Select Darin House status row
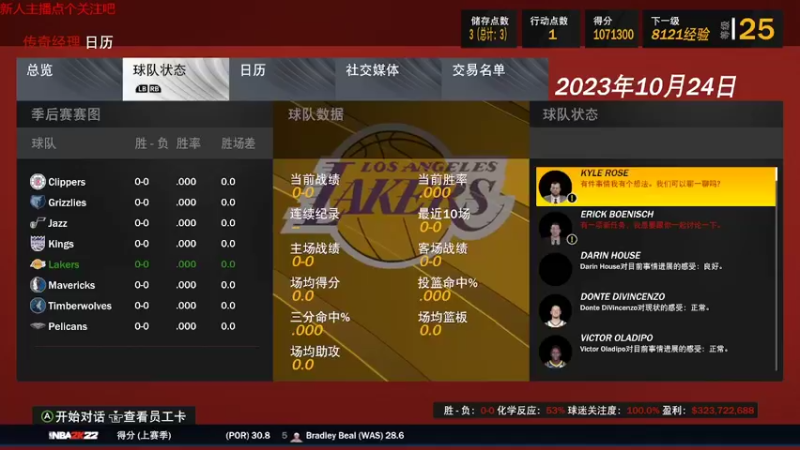Screen dimensions: 800x450 656,269
